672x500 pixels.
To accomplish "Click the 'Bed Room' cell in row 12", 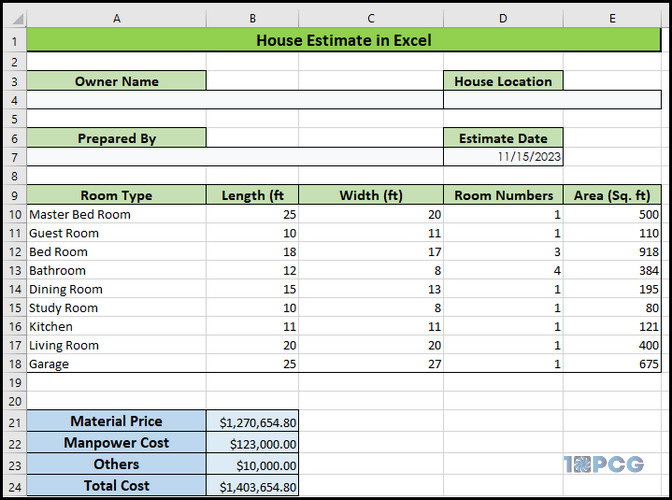I will click(117, 251).
